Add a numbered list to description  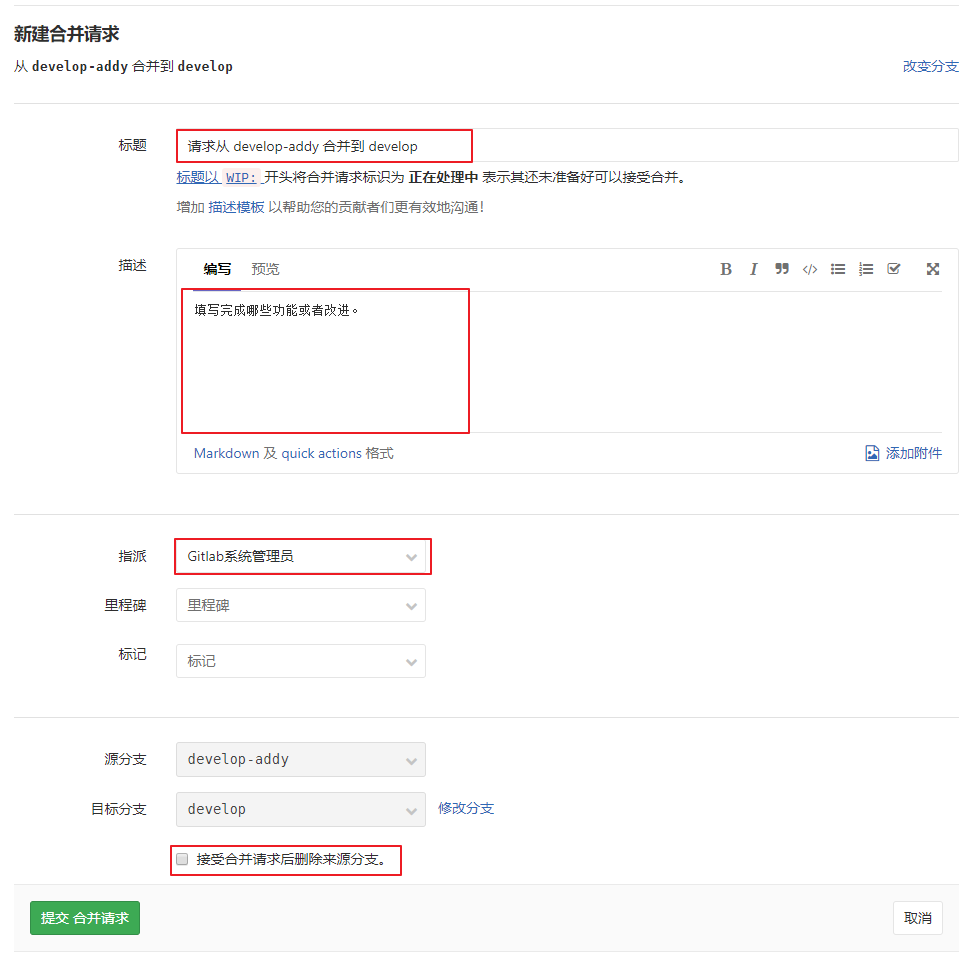pos(866,269)
